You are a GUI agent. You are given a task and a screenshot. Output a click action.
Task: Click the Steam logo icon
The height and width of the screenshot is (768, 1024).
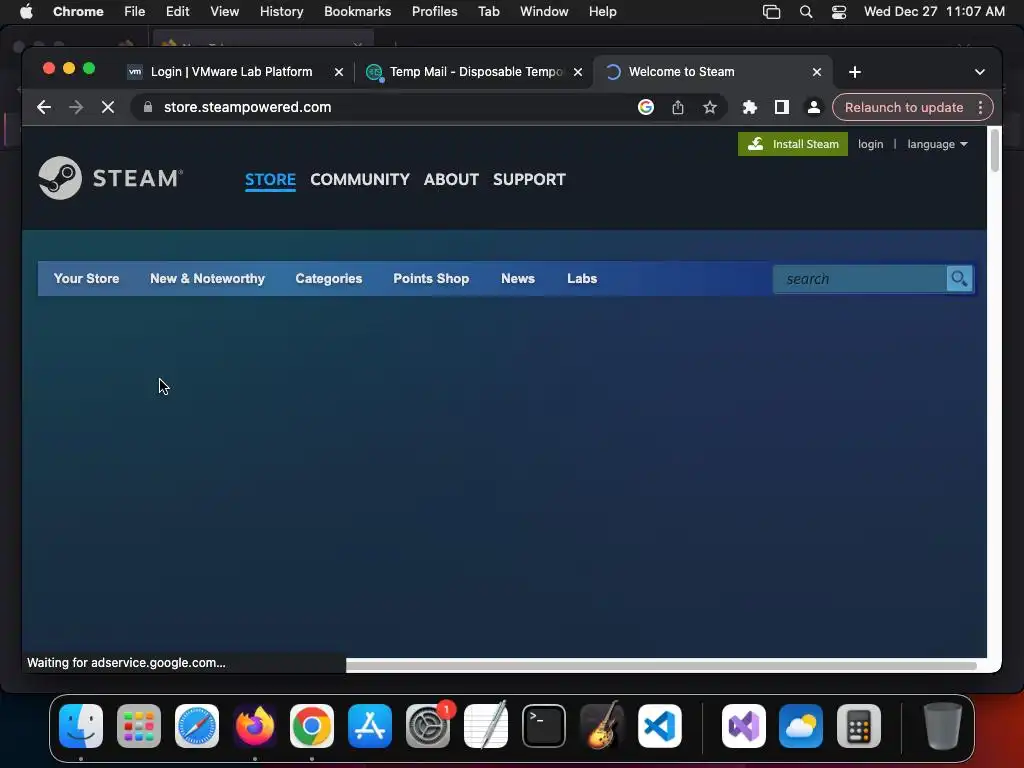(x=60, y=178)
